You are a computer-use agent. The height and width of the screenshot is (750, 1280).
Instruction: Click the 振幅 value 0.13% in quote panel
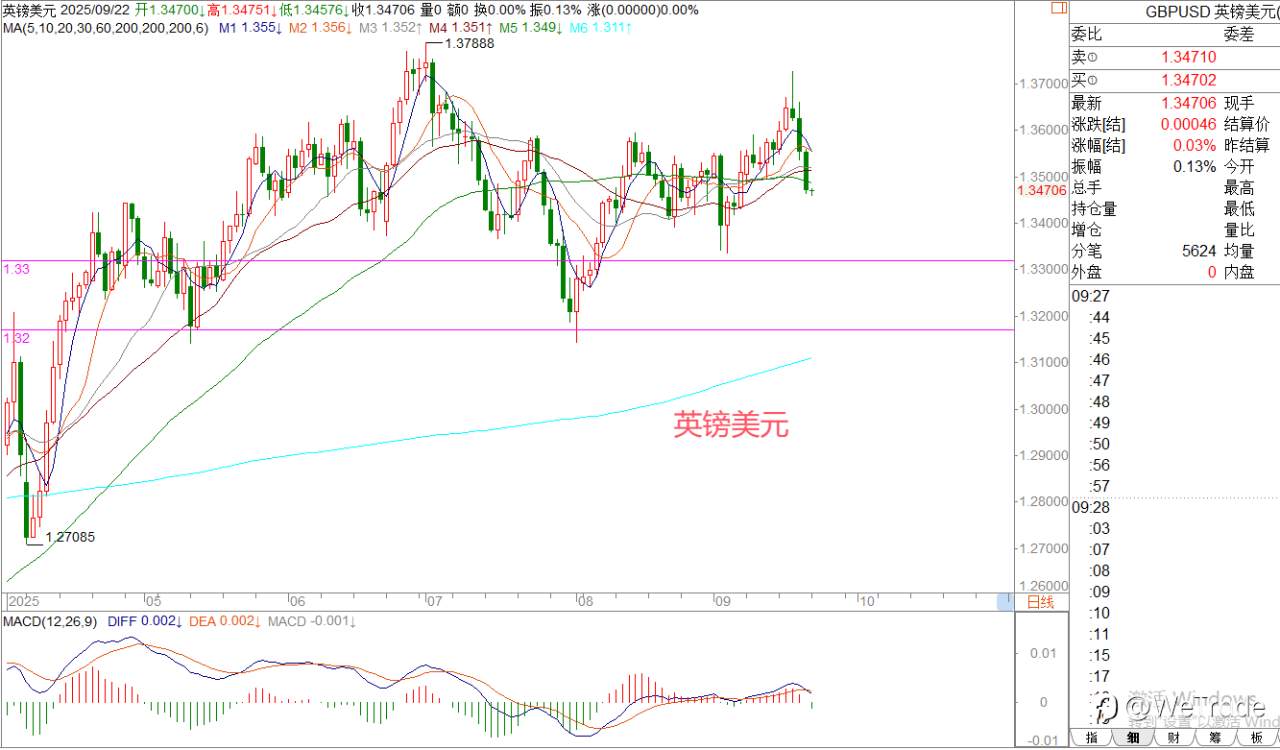(1195, 166)
